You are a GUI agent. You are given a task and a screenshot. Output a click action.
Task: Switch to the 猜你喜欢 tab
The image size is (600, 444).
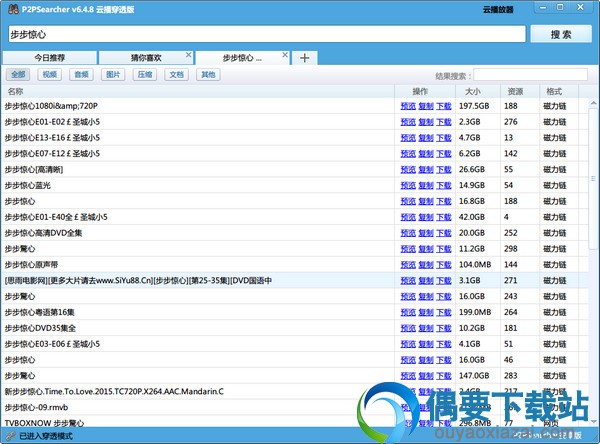tap(146, 58)
